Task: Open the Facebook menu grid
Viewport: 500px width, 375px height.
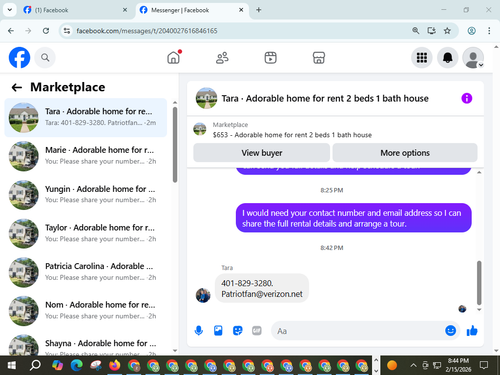Action: coord(422,58)
